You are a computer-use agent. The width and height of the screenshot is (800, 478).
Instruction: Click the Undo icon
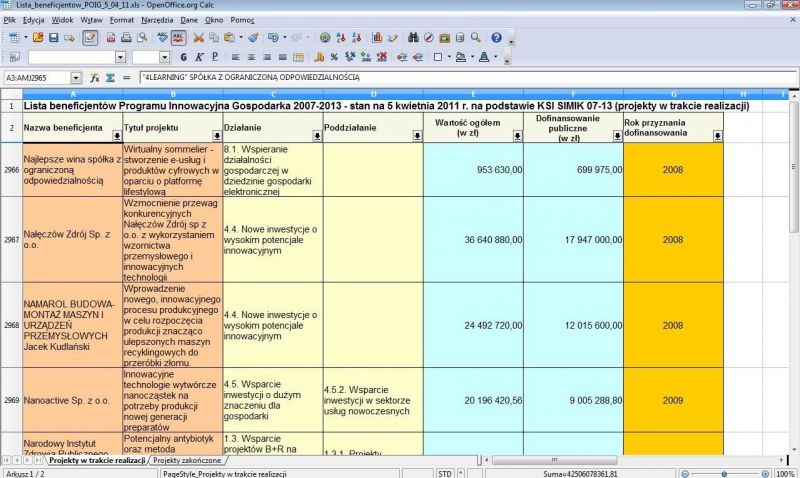(x=273, y=38)
